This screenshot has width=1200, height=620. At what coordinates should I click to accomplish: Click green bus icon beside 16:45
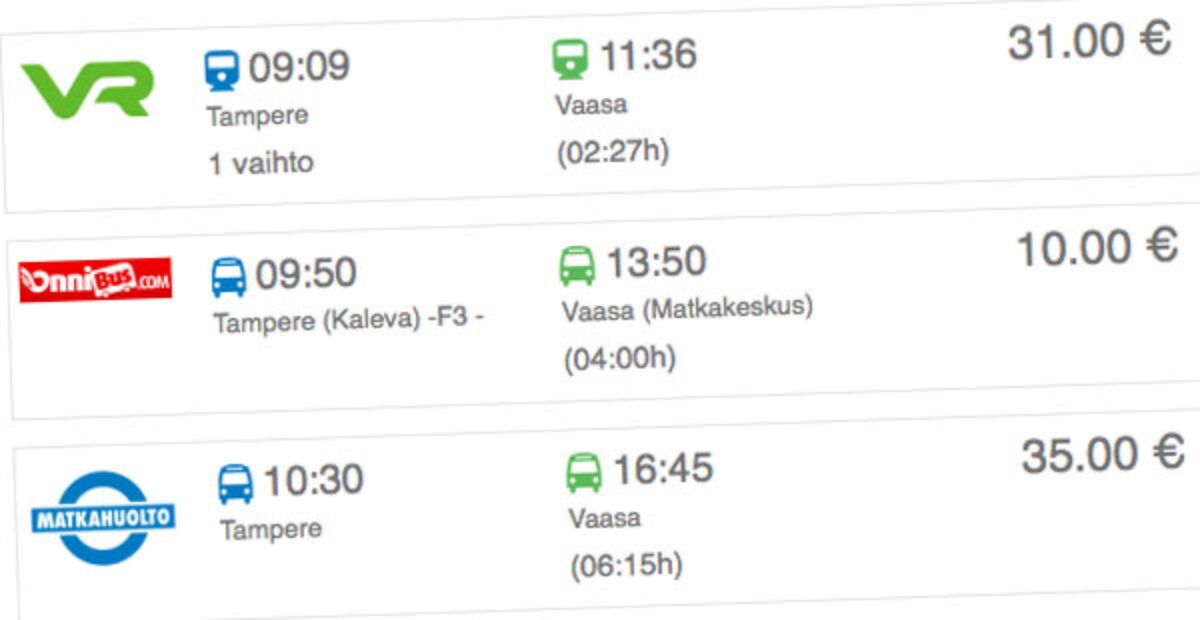point(584,472)
